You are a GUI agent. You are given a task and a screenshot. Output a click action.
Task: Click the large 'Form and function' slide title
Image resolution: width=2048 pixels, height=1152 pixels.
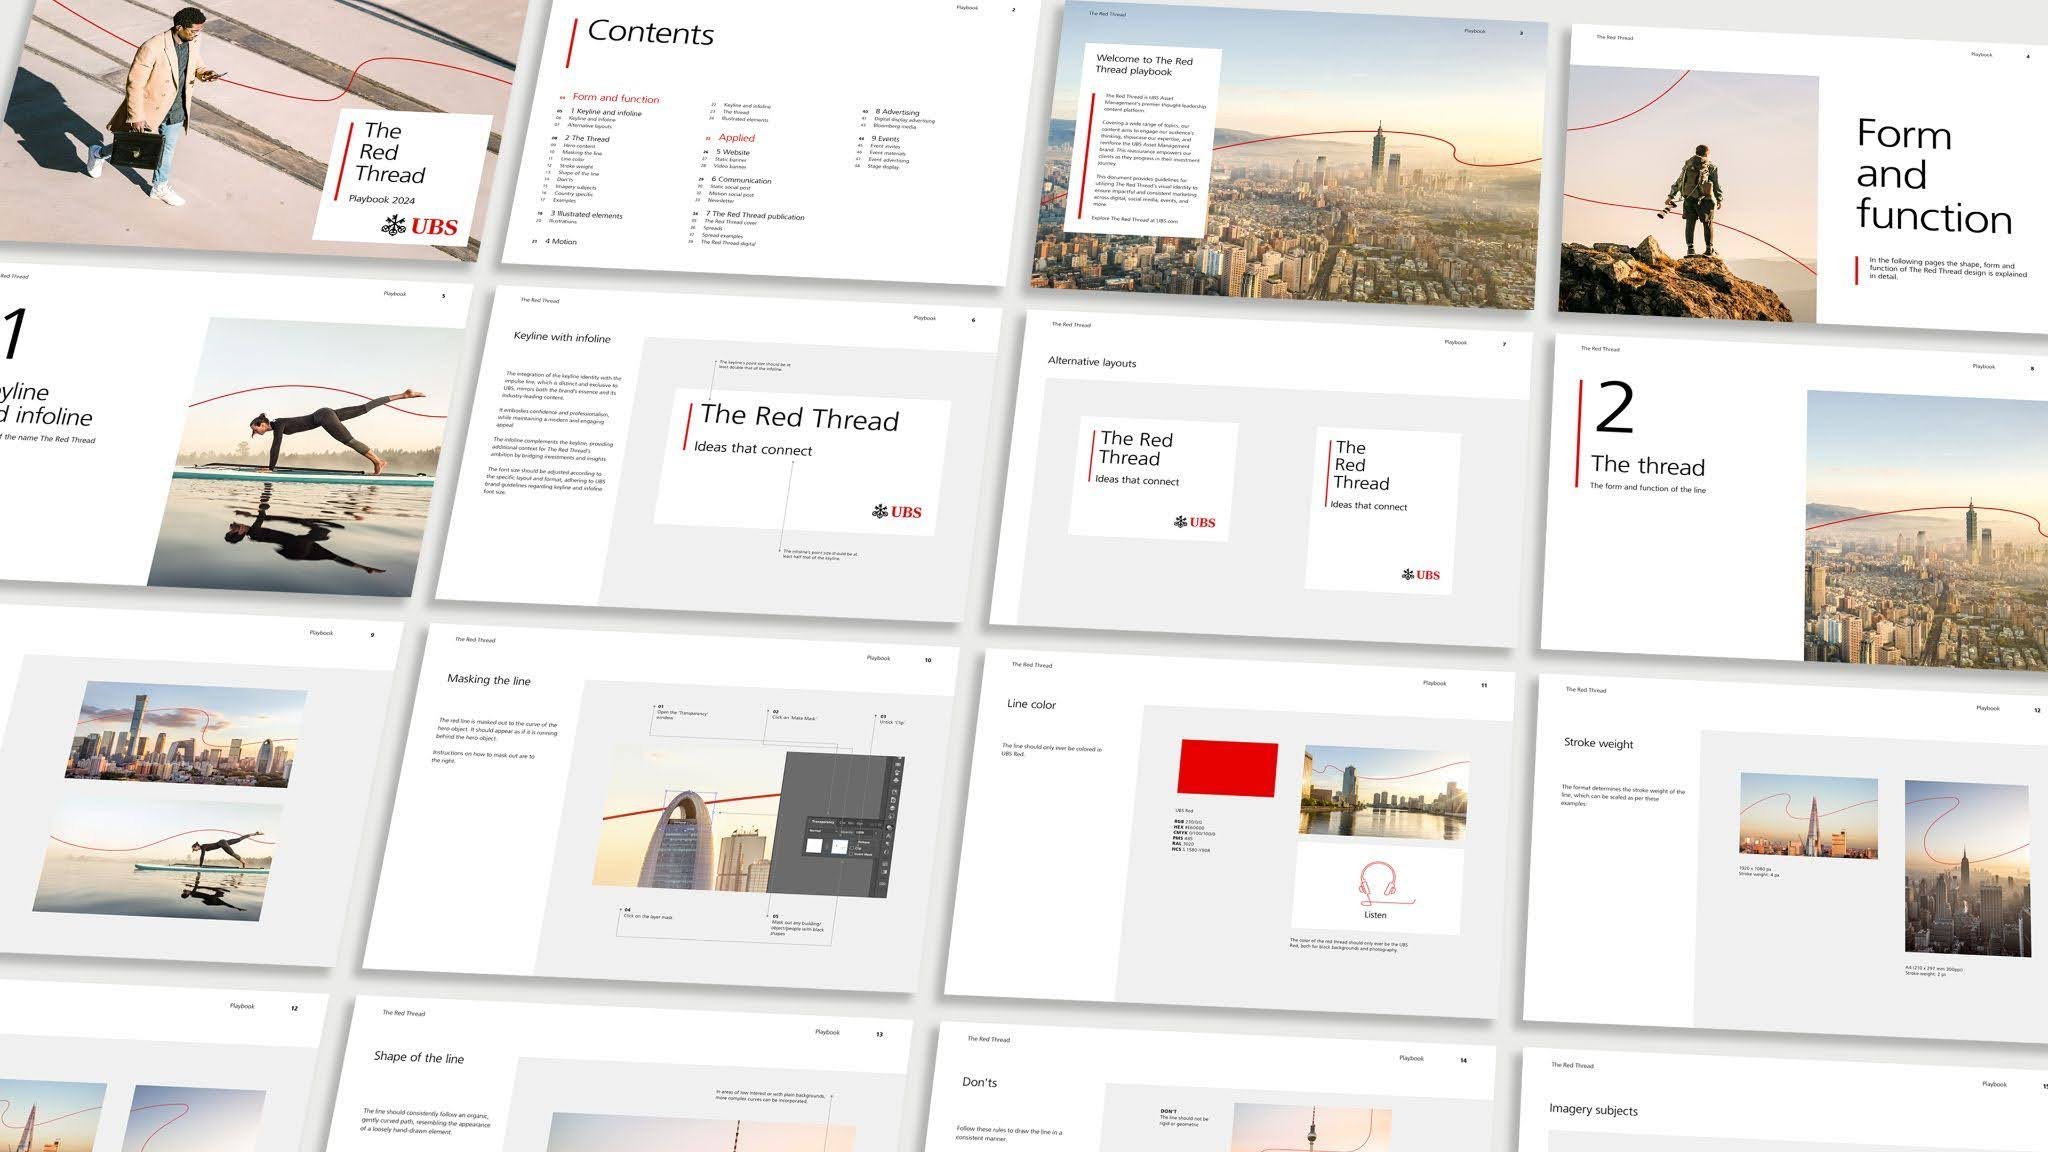(x=1933, y=176)
